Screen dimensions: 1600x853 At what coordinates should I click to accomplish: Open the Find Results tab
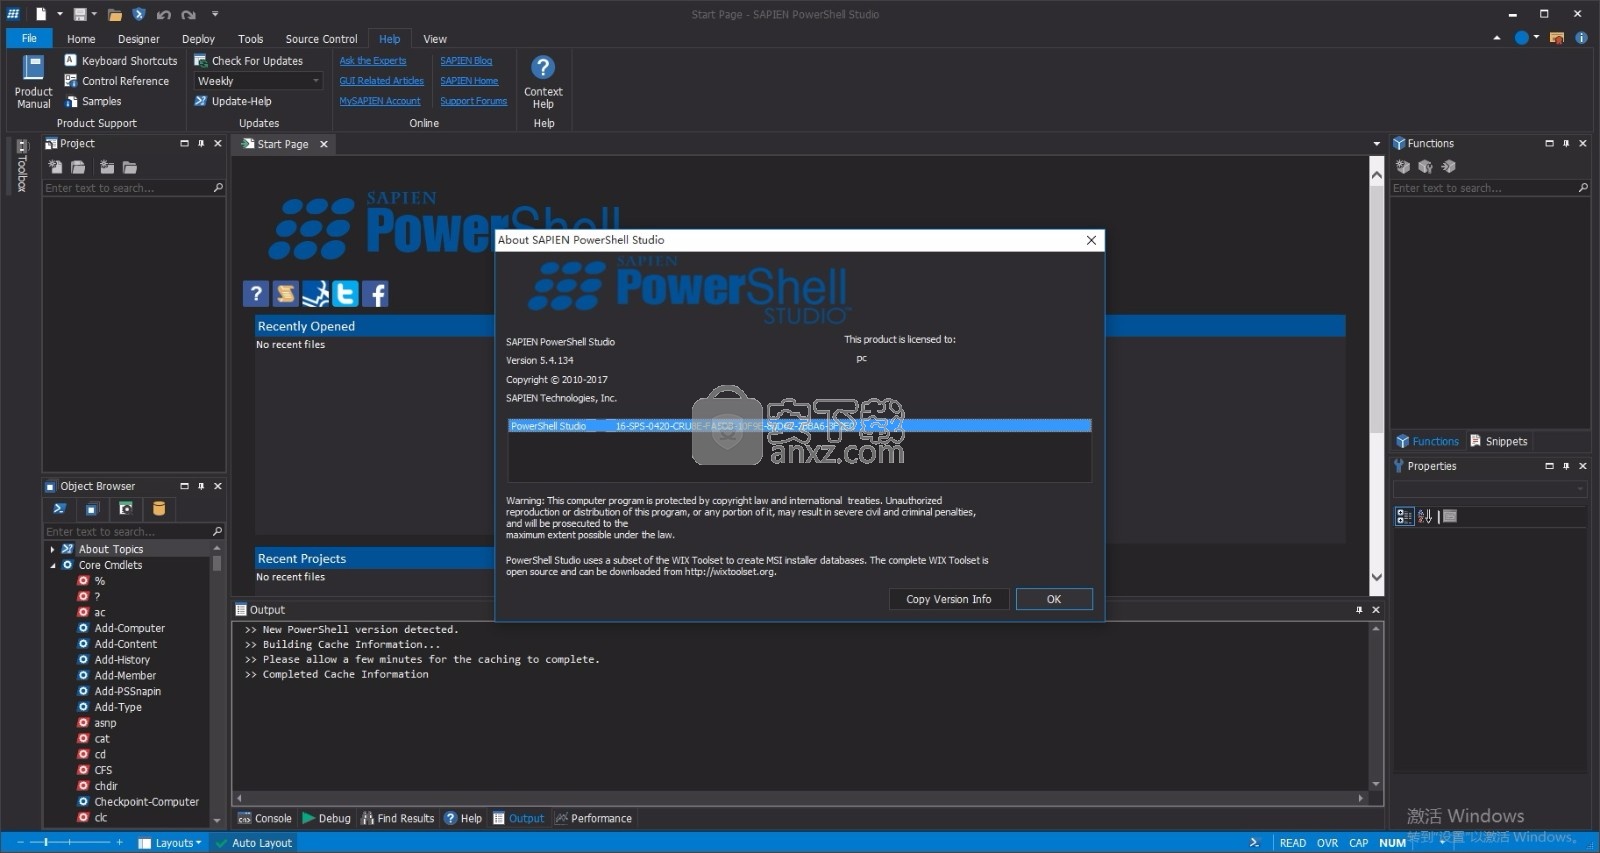click(398, 818)
